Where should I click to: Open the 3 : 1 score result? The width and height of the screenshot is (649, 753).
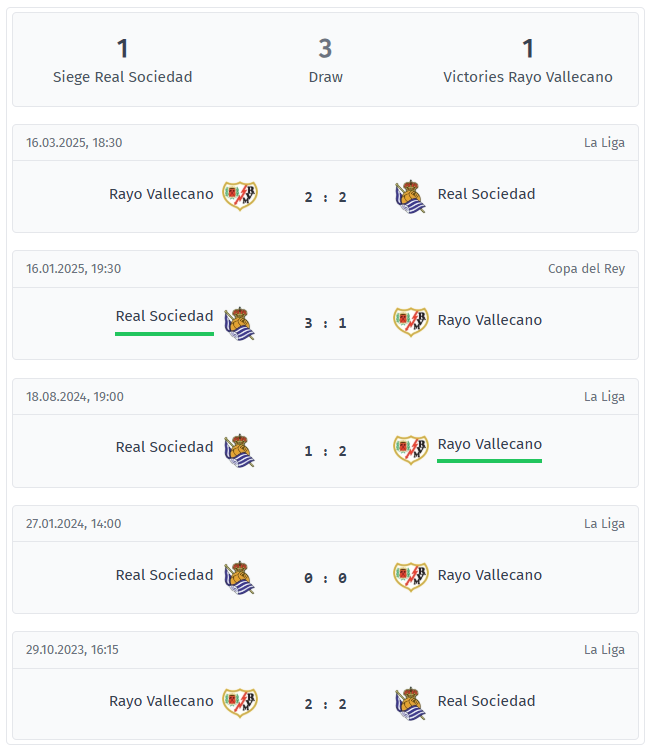click(326, 323)
